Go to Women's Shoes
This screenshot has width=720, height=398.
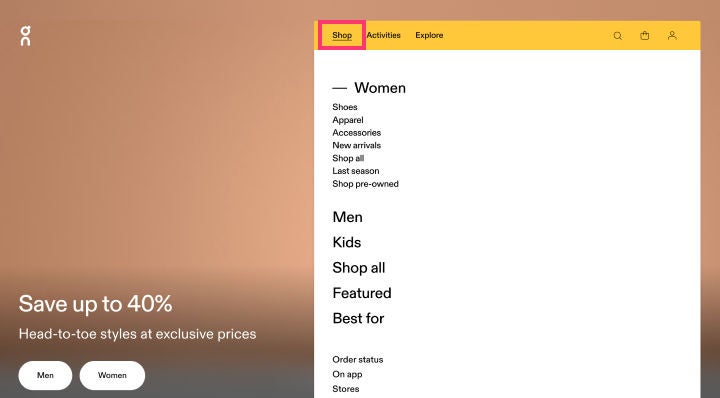(x=345, y=107)
